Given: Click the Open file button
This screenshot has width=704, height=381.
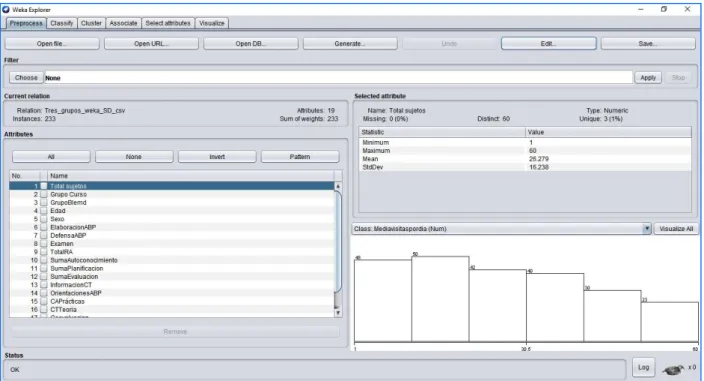Looking at the screenshot, I should pos(52,44).
